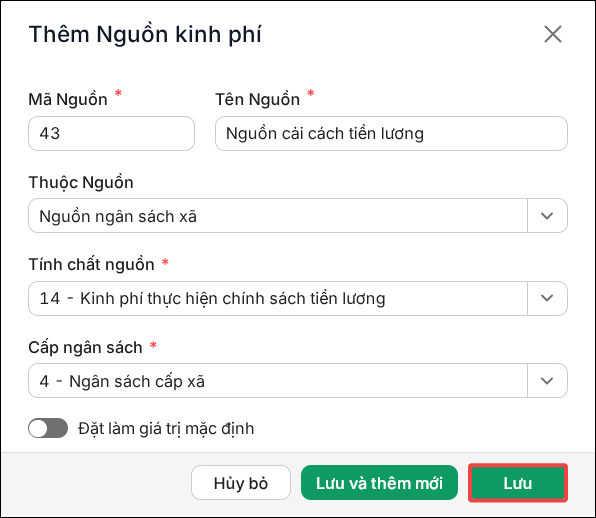596x518 pixels.
Task: Focus the Tên Nguồn text field
Action: coord(391,133)
